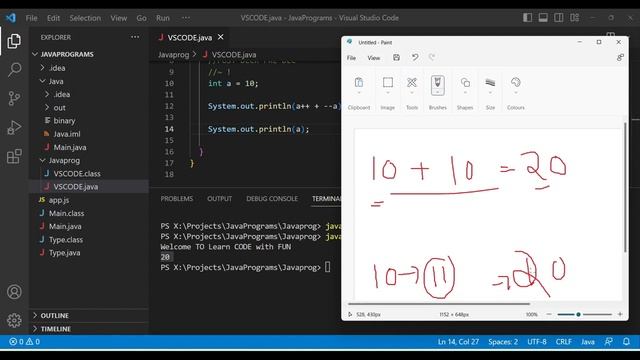Open Java.iml file
Viewport: 640px width, 360px height.
[67, 134]
